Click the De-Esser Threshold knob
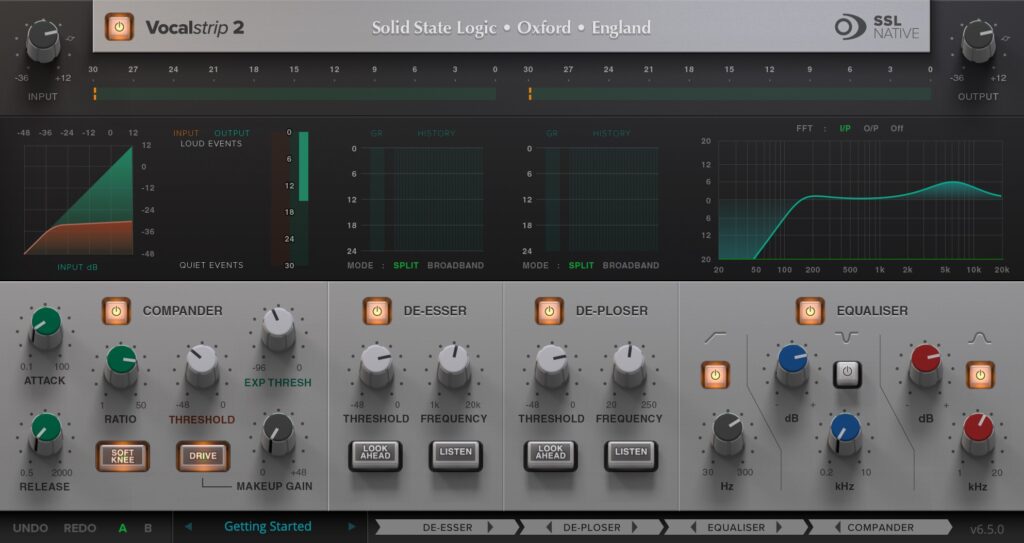 (x=376, y=365)
